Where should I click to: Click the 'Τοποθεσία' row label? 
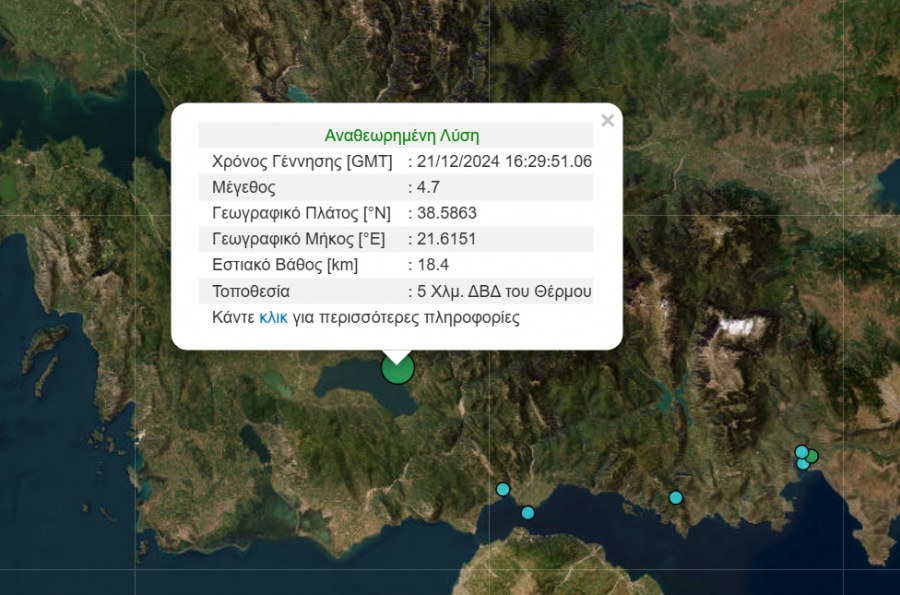pyautogui.click(x=251, y=292)
